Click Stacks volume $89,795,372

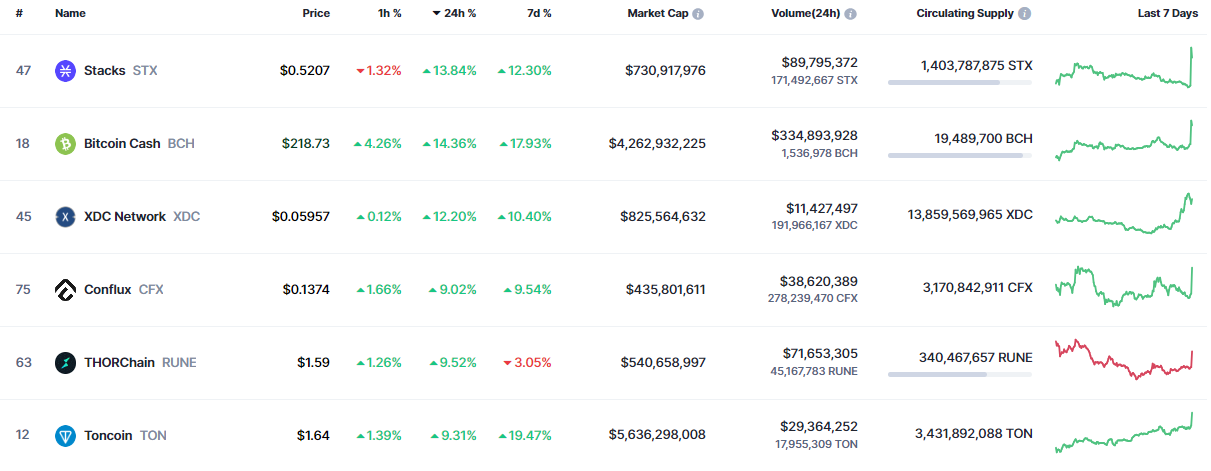[x=819, y=62]
